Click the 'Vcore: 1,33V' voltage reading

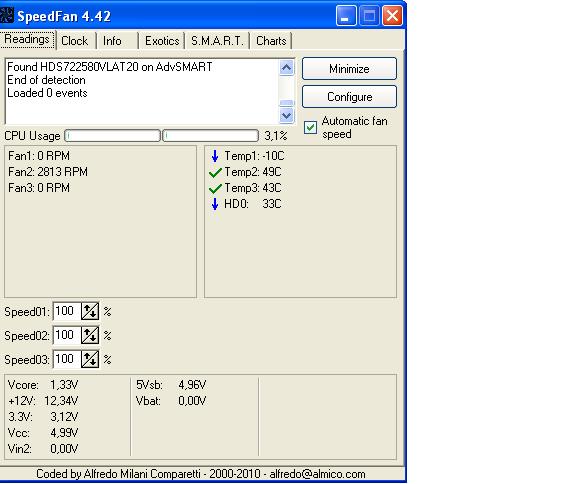tap(43, 385)
